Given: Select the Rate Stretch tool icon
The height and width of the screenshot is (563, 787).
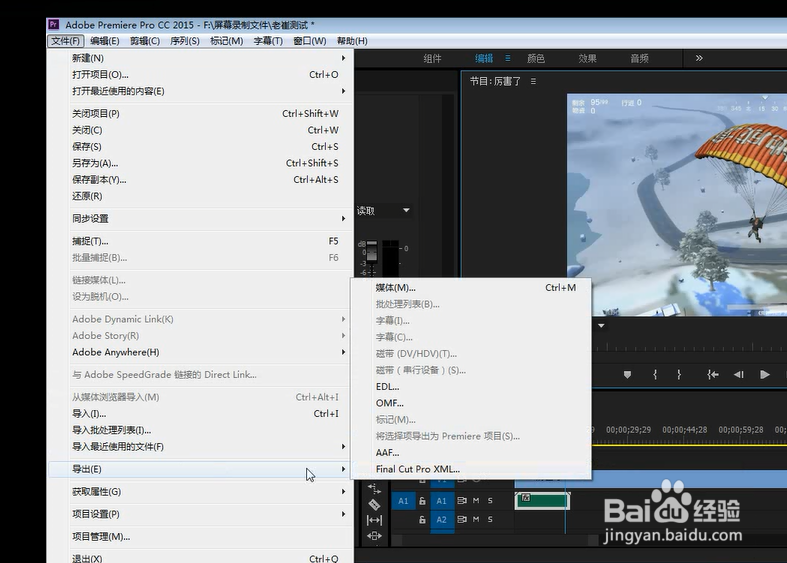Looking at the screenshot, I should click(374, 488).
